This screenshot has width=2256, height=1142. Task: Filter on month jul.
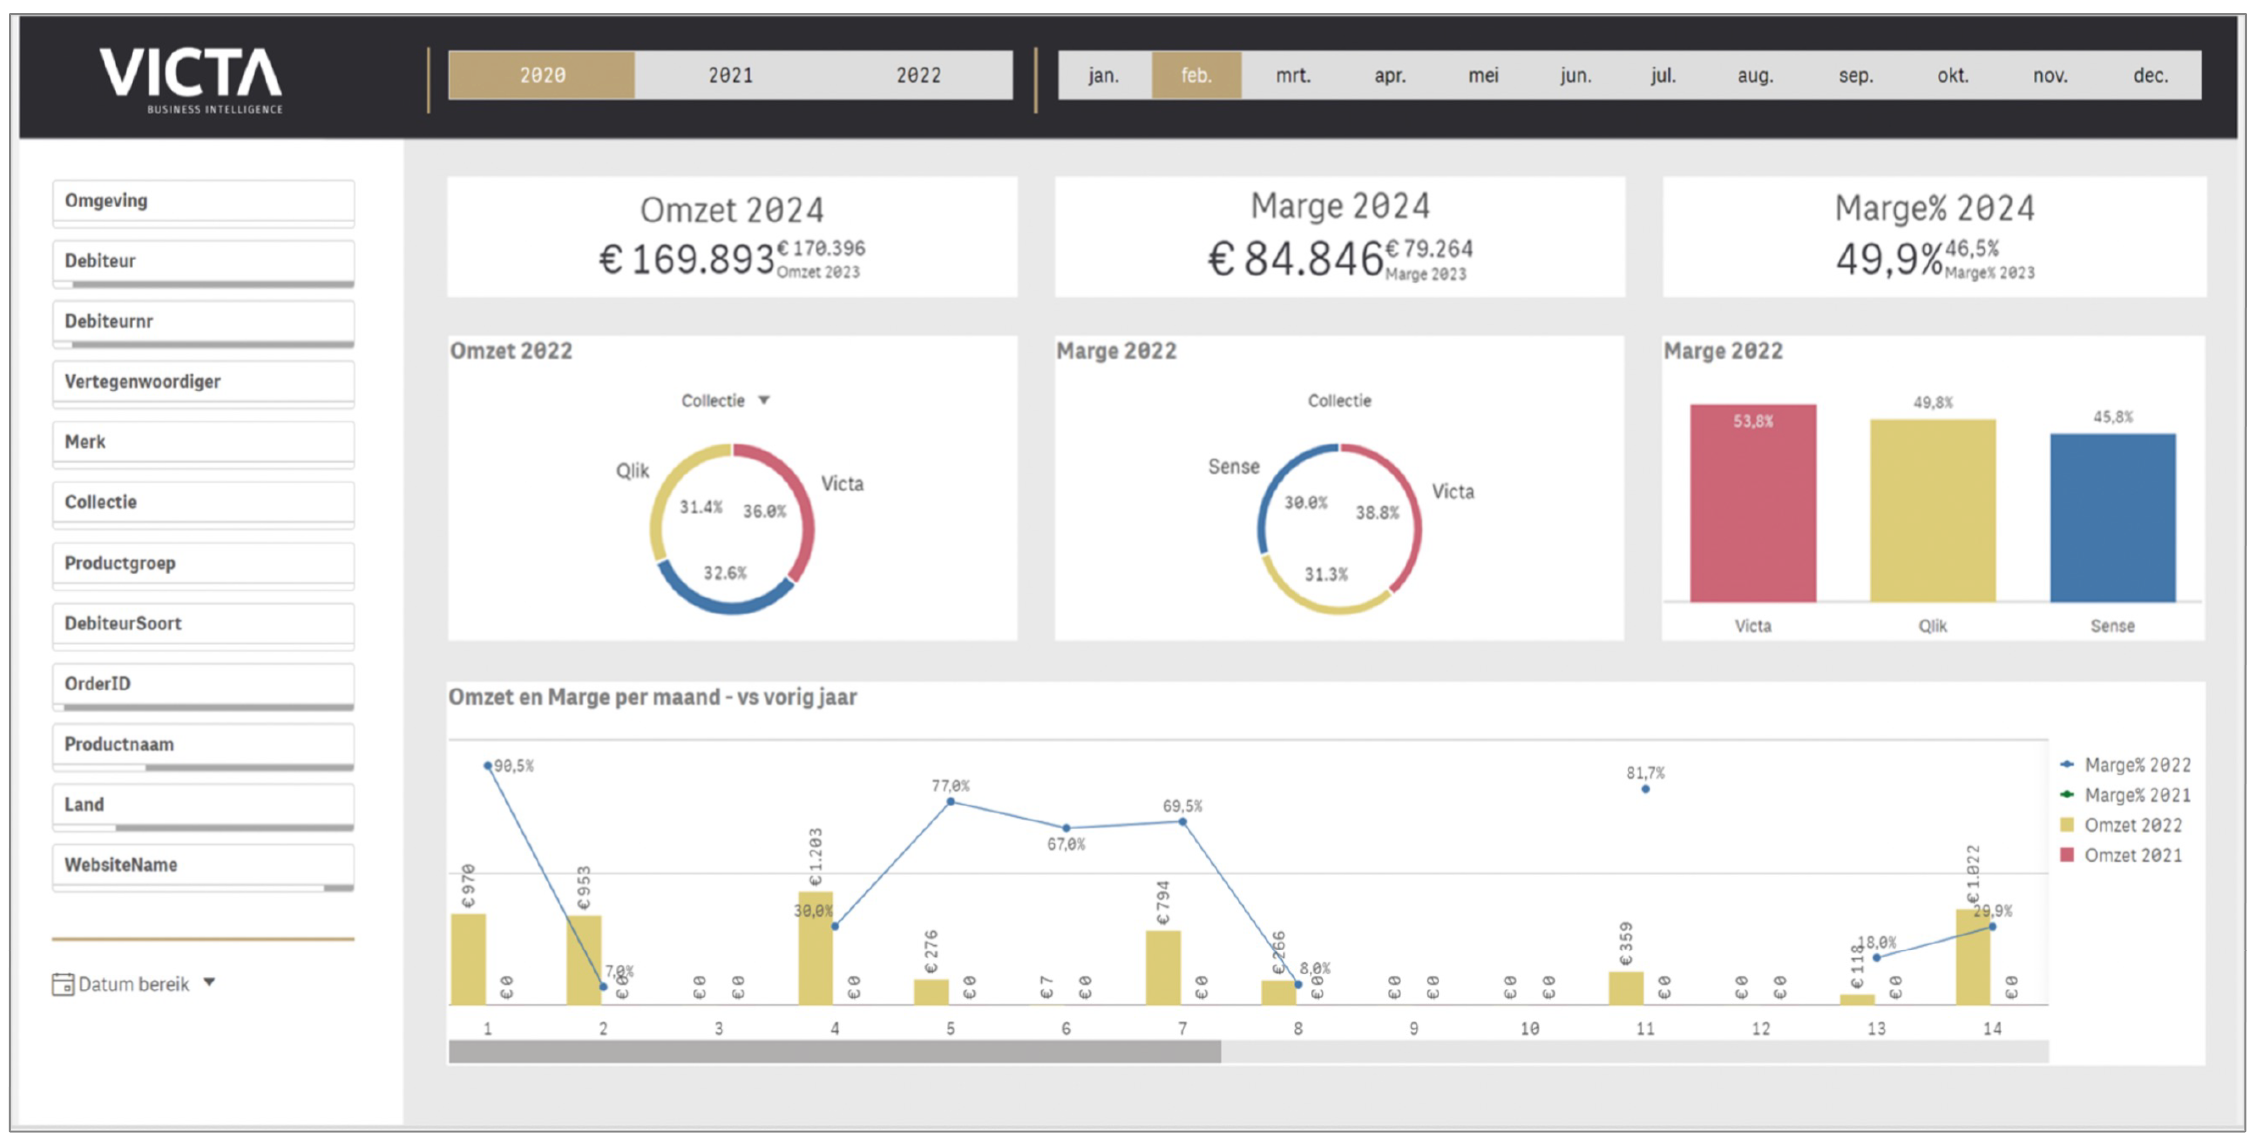point(1664,75)
